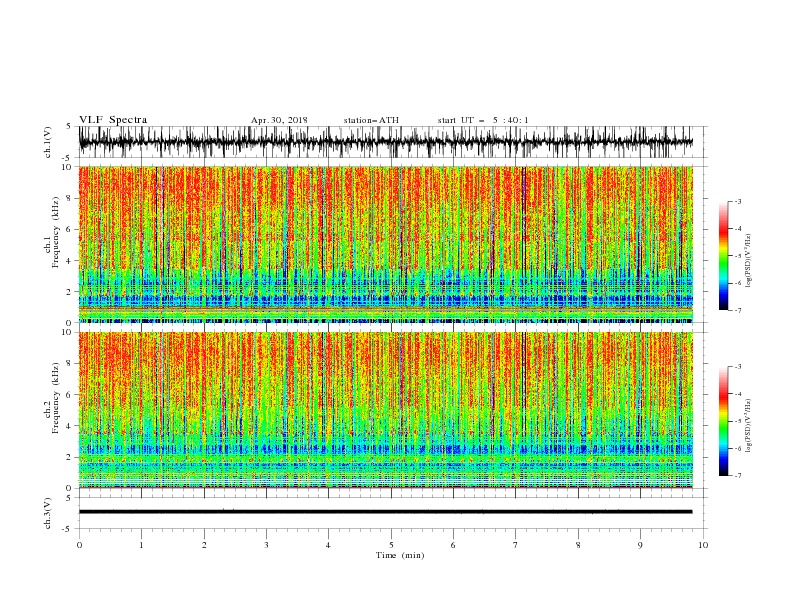Click the "Time (min)" axis label
Screen dimensions: 792x612
point(400,555)
